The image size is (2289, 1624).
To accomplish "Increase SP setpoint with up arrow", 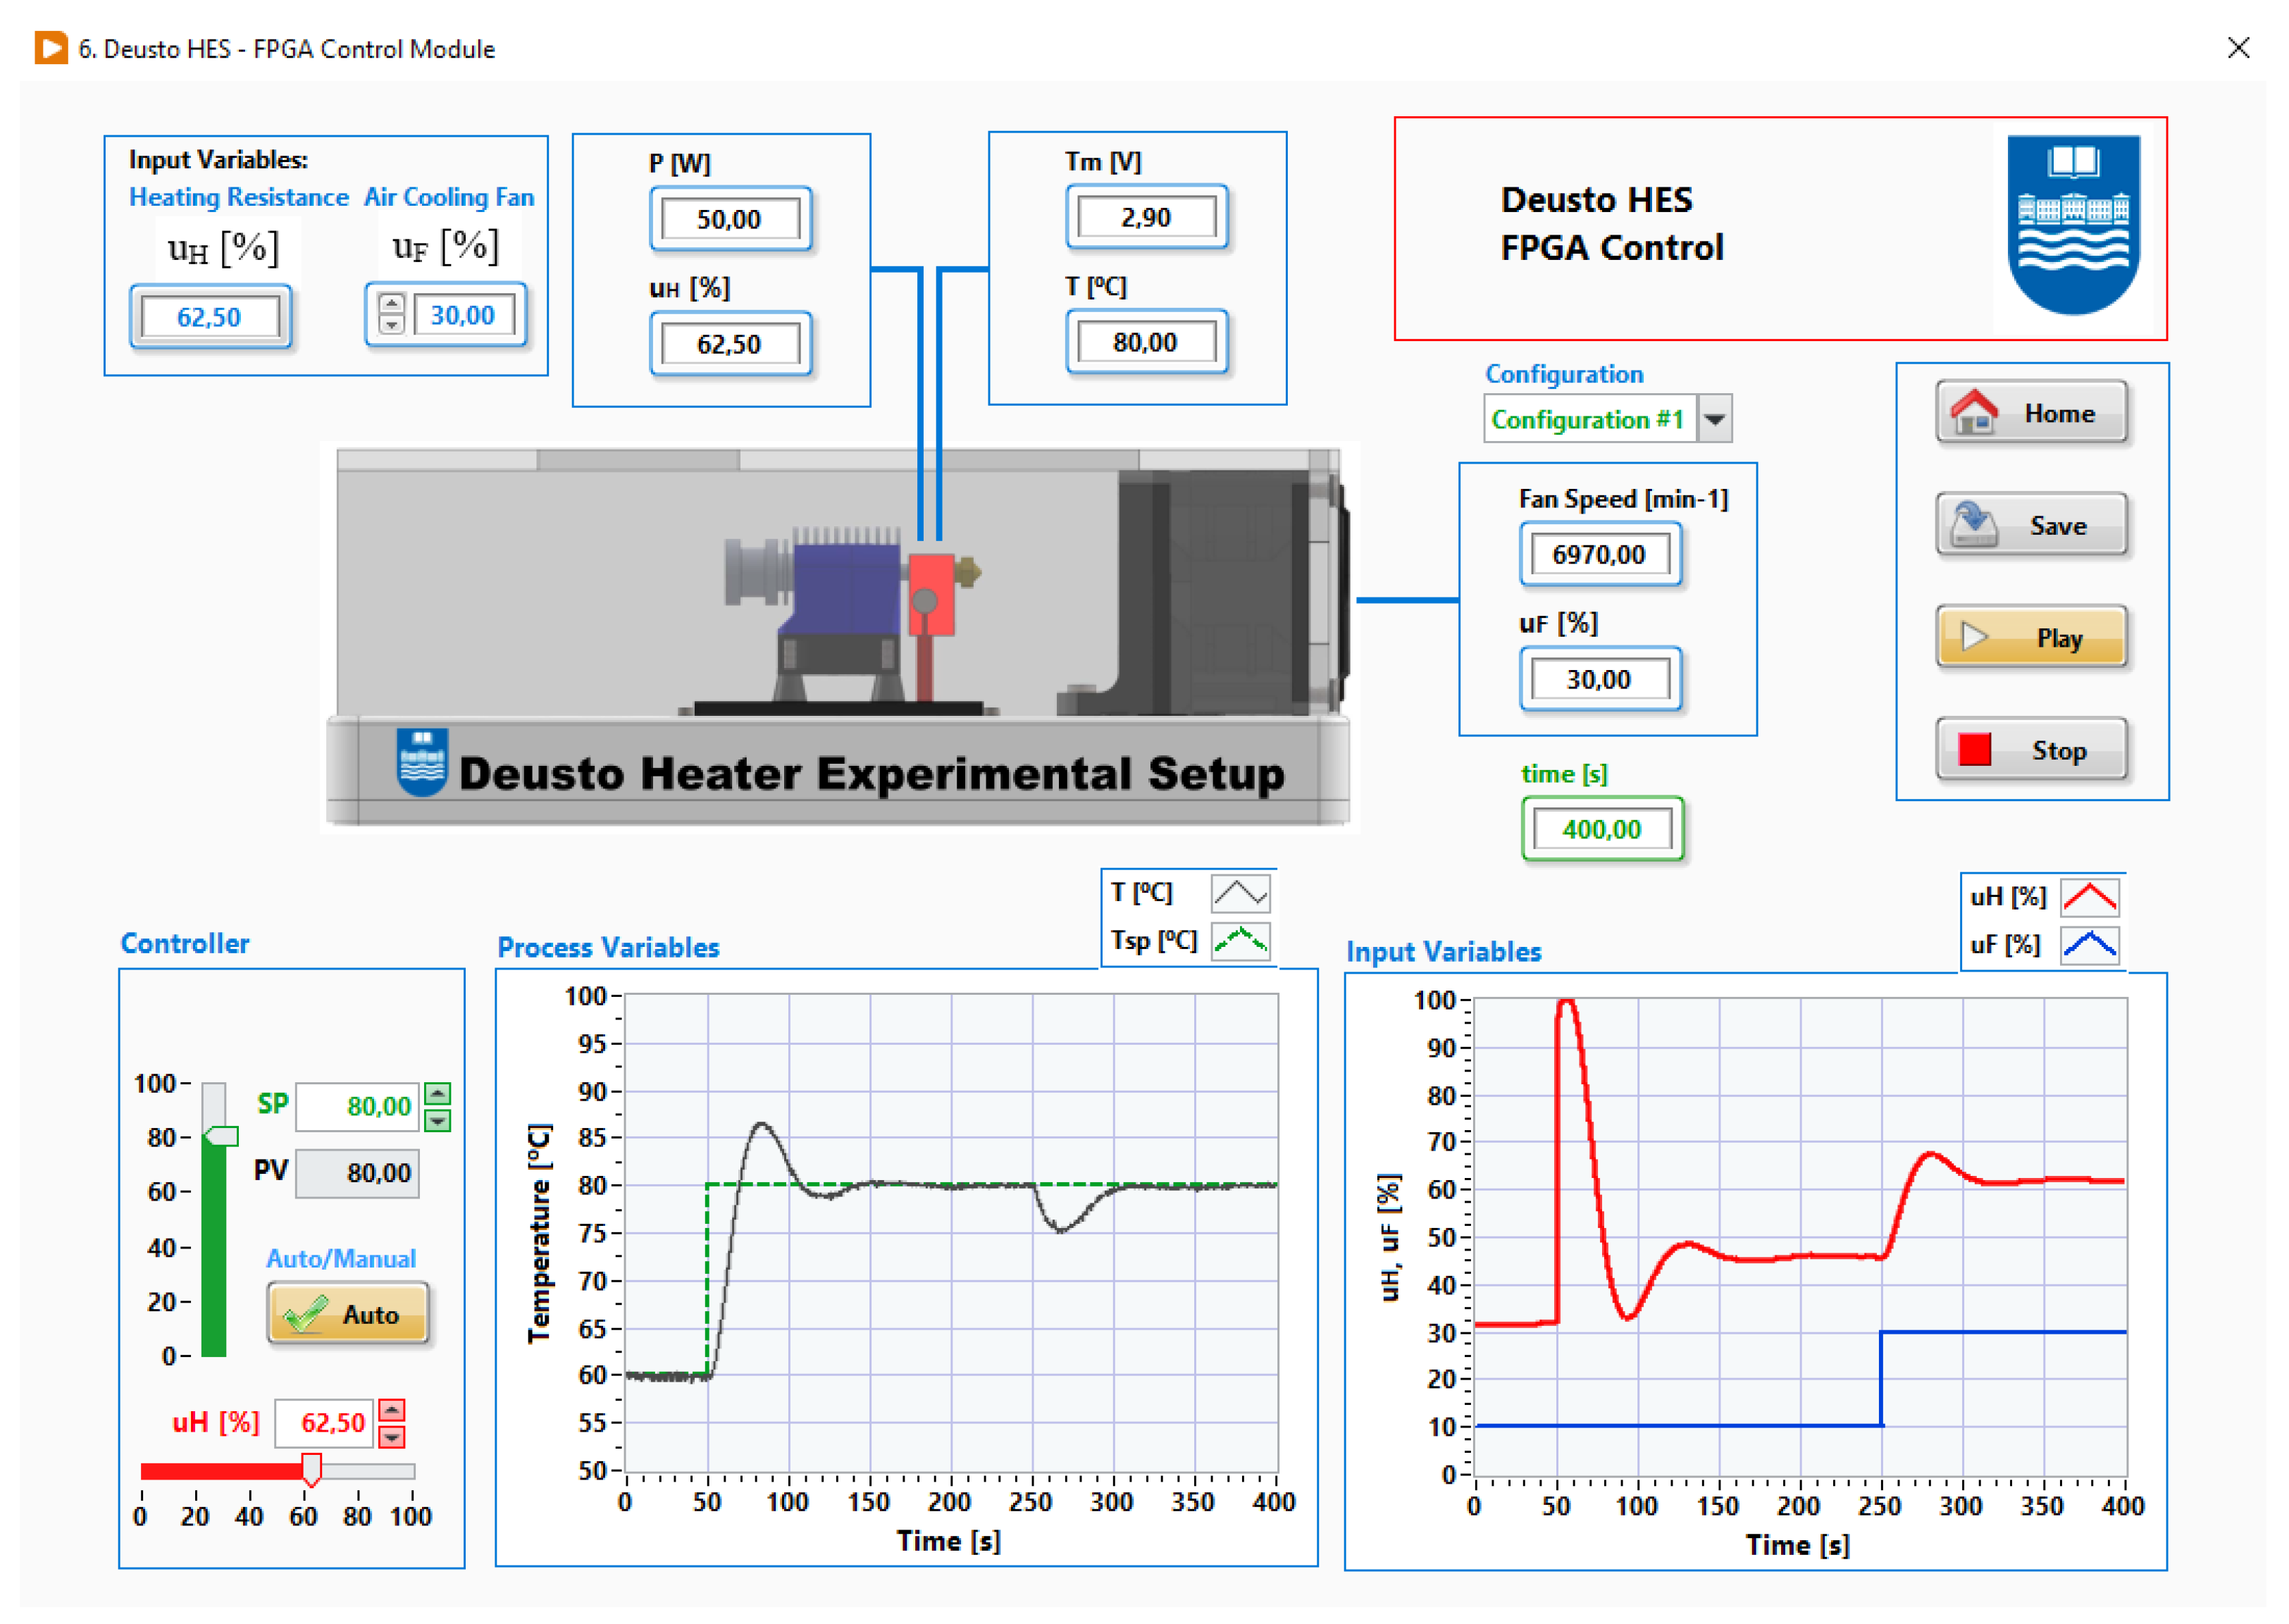I will [x=437, y=1093].
